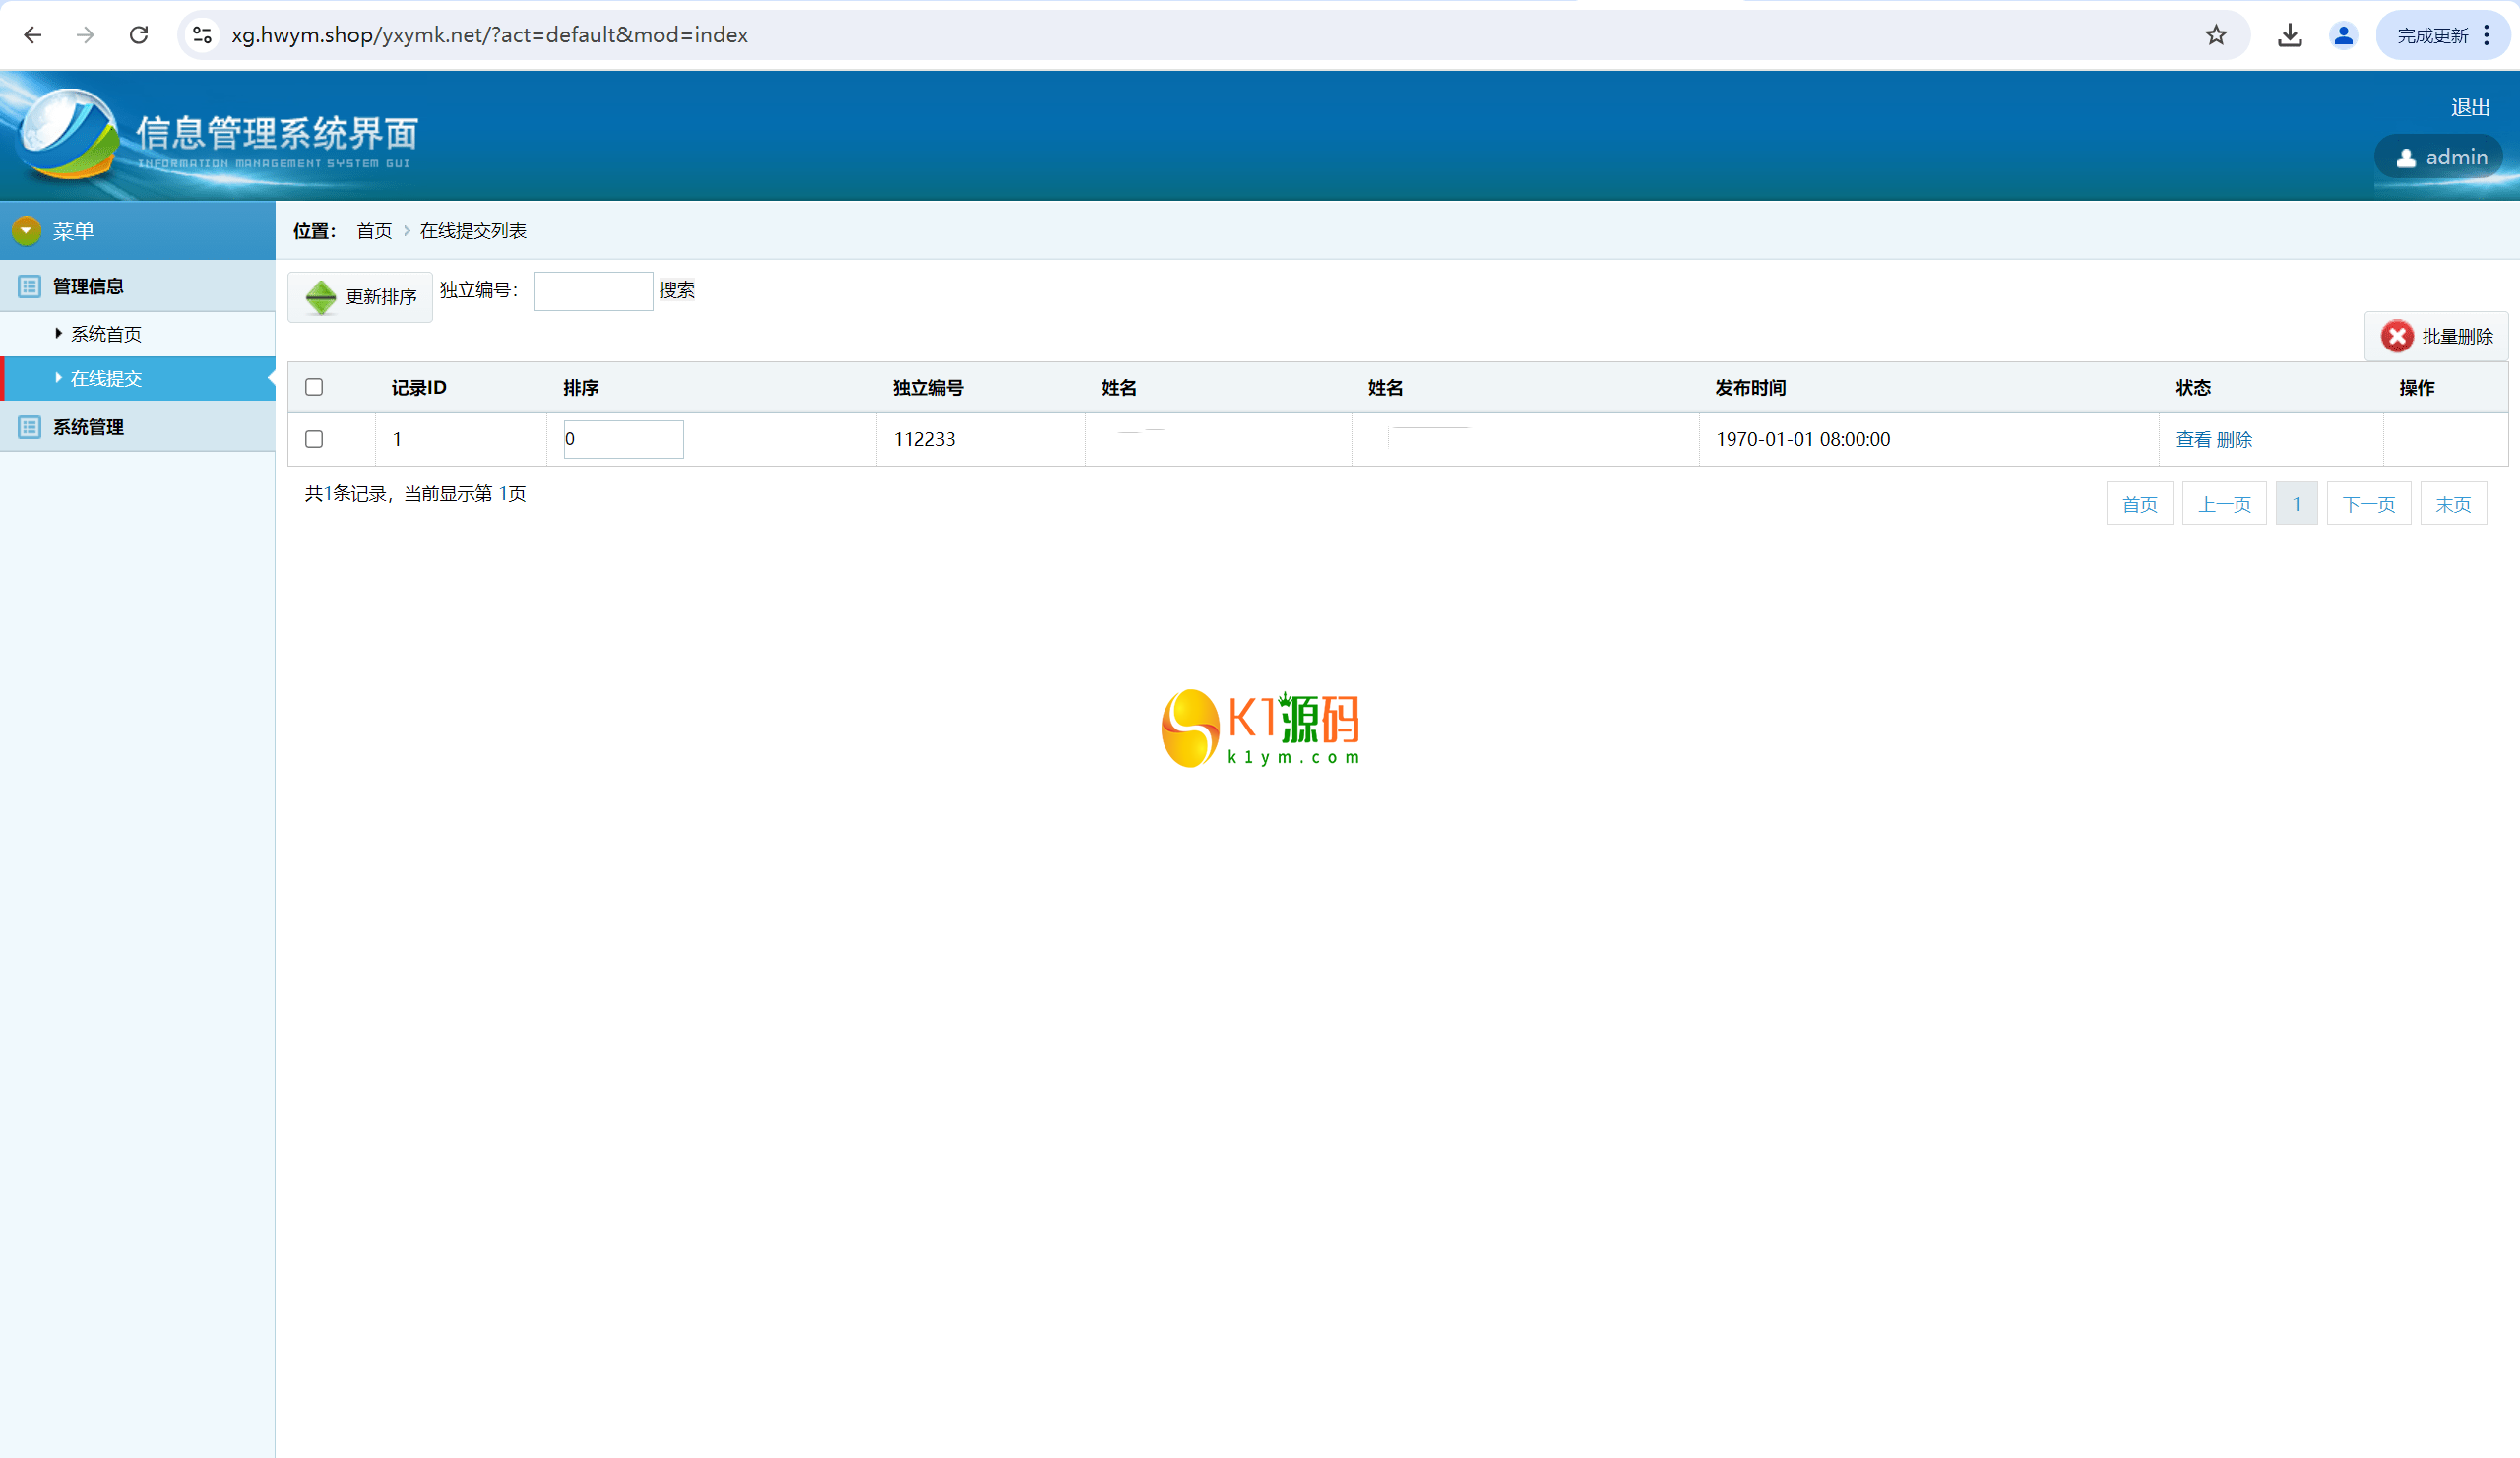The image size is (2520, 1458).
Task: Collapse the 菜单 round arrow icon
Action: pos(26,231)
